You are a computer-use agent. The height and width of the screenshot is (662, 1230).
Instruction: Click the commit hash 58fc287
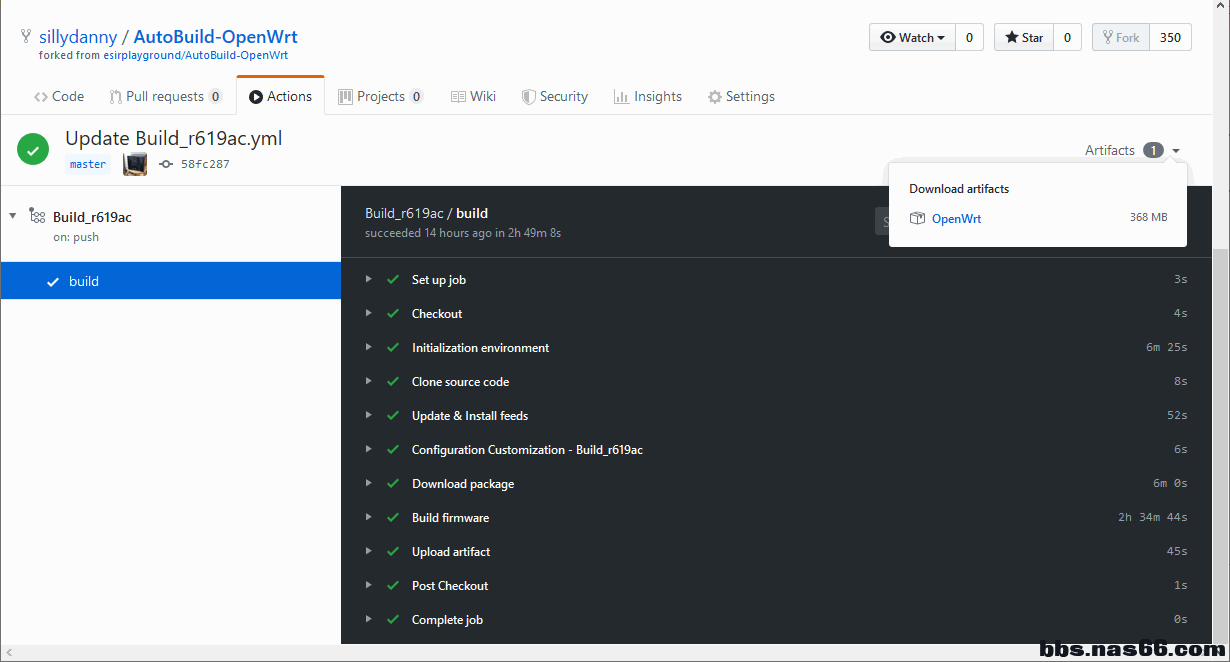coord(205,164)
